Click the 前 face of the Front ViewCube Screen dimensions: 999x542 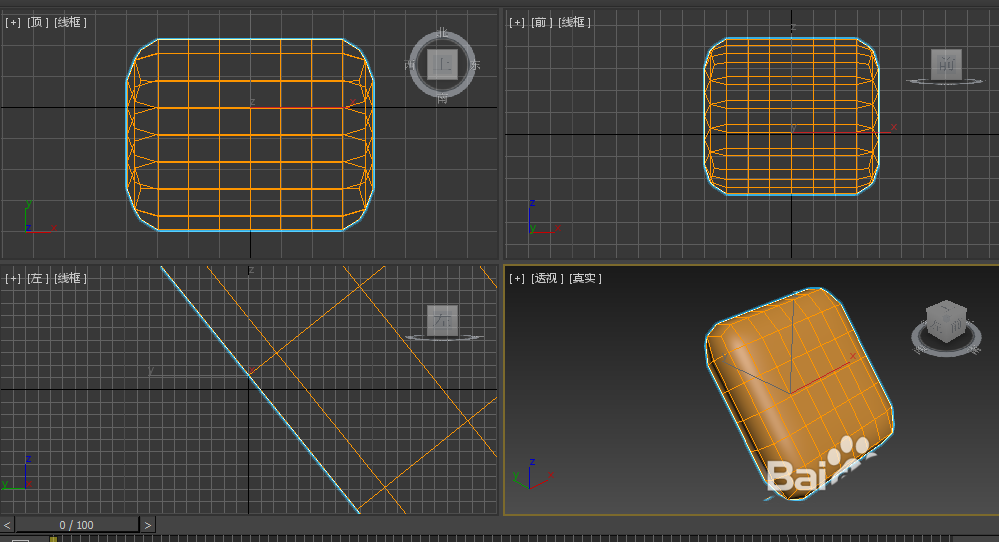[946, 64]
